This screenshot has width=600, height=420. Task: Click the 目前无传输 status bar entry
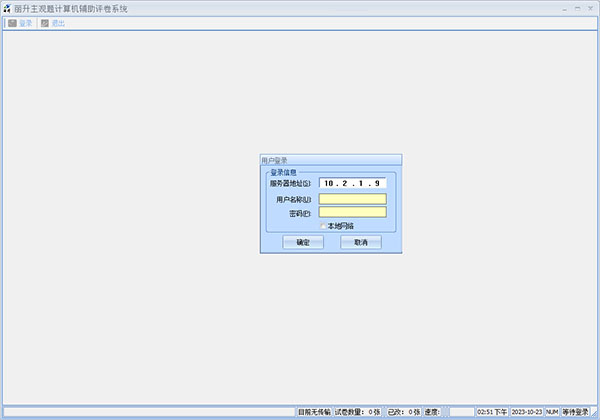314,412
